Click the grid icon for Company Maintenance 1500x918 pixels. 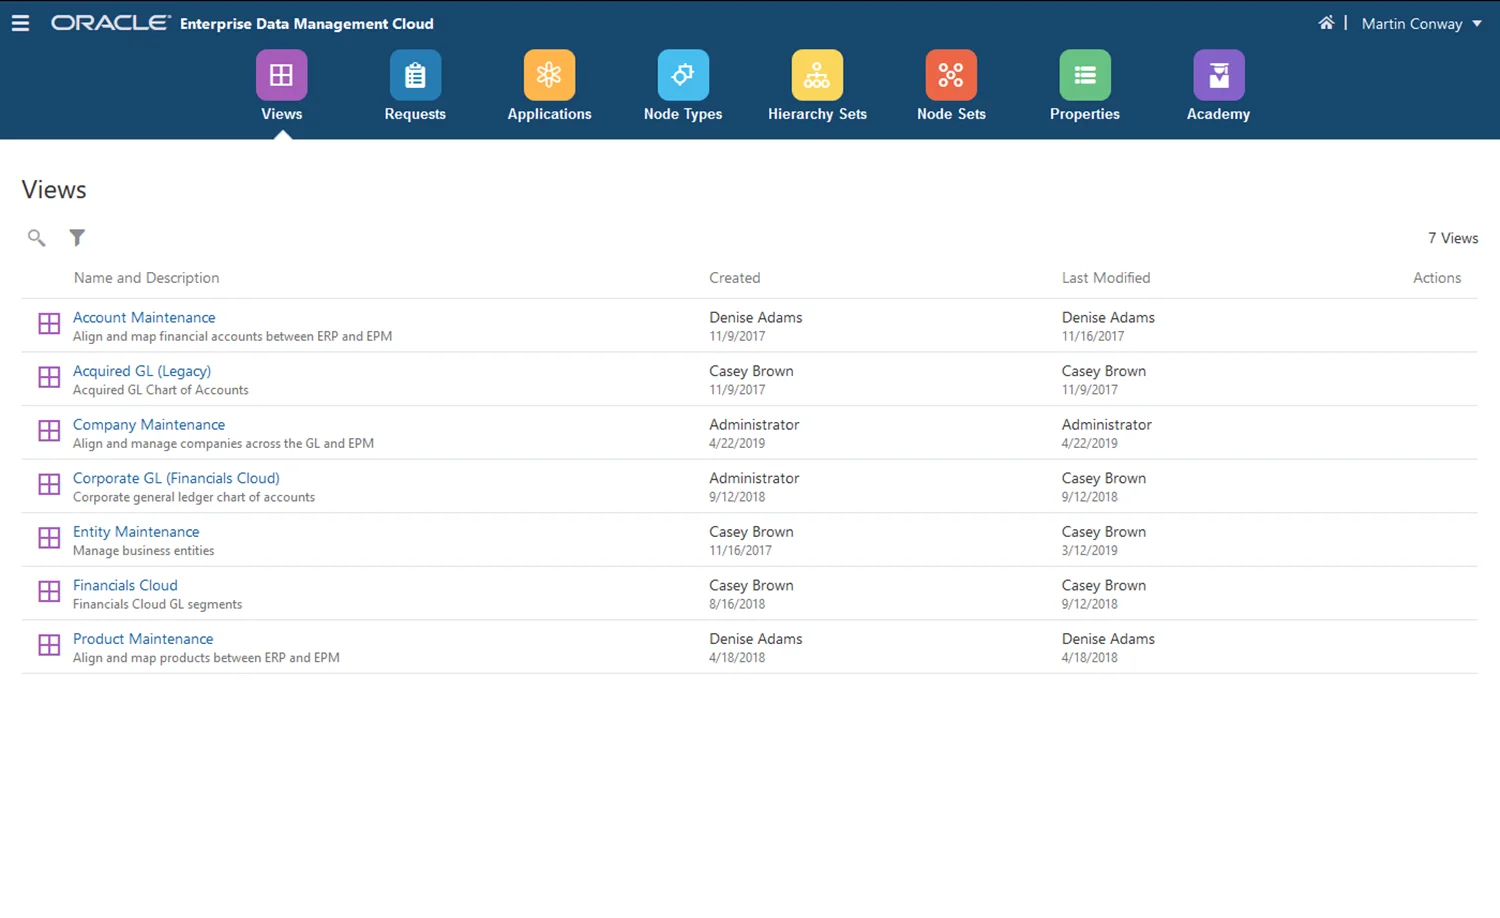tap(49, 431)
